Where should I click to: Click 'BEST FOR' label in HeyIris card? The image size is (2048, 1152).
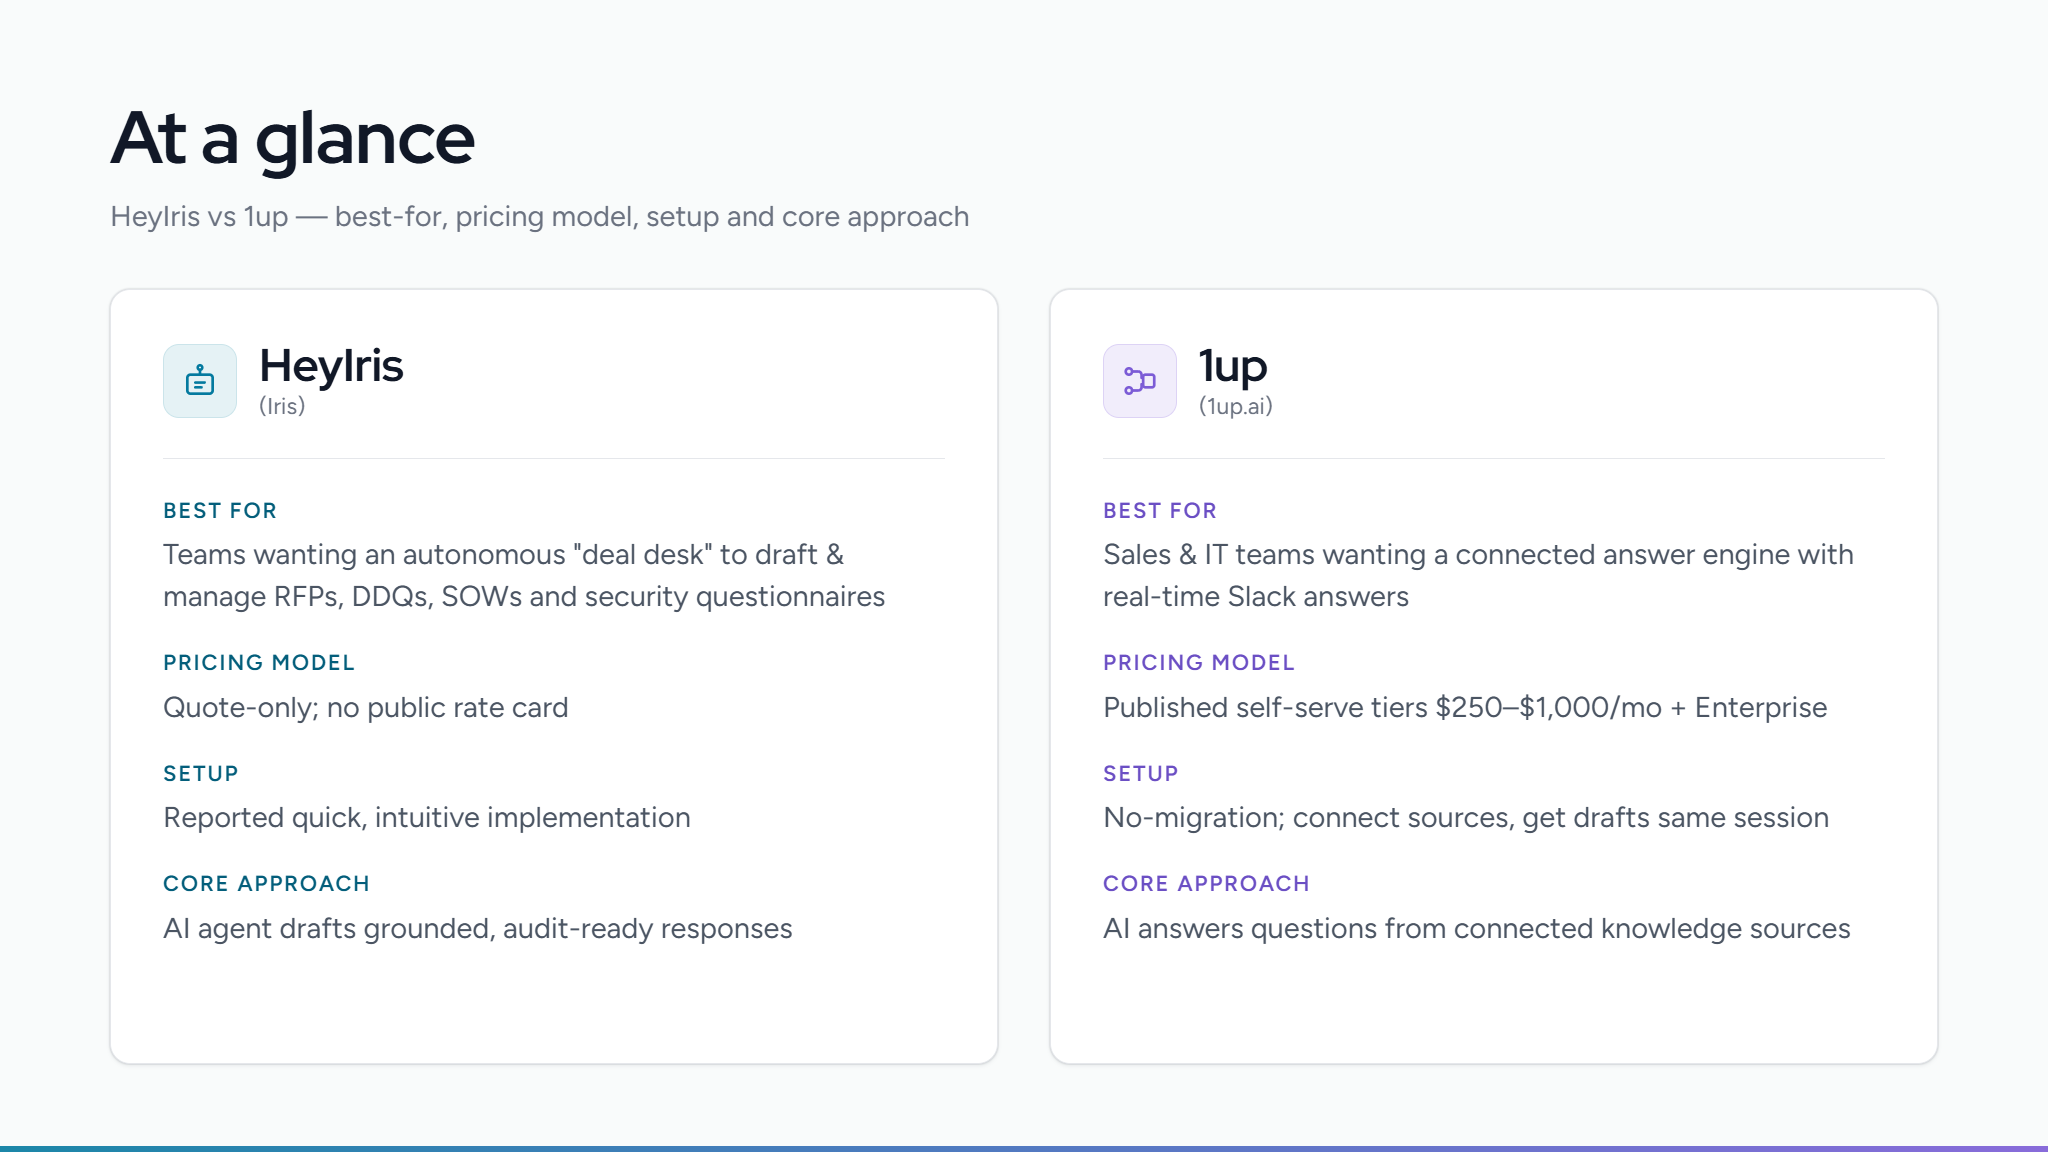click(220, 511)
